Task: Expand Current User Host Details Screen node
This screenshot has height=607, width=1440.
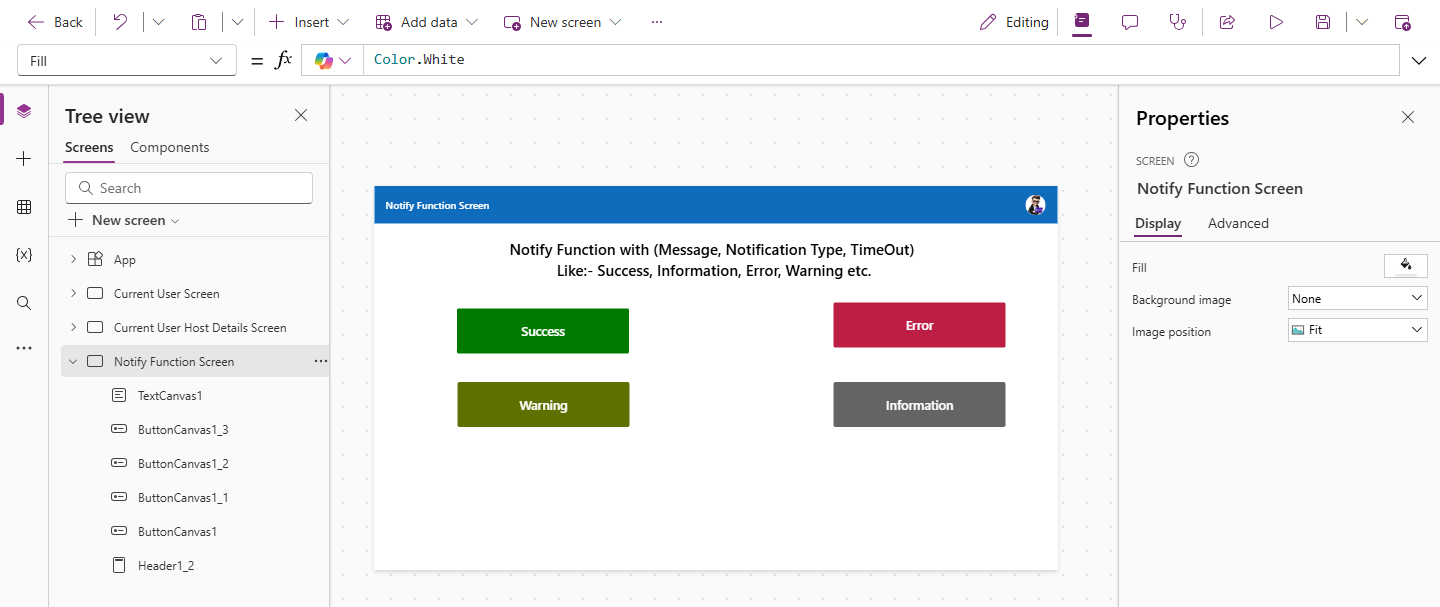Action: coord(73,328)
